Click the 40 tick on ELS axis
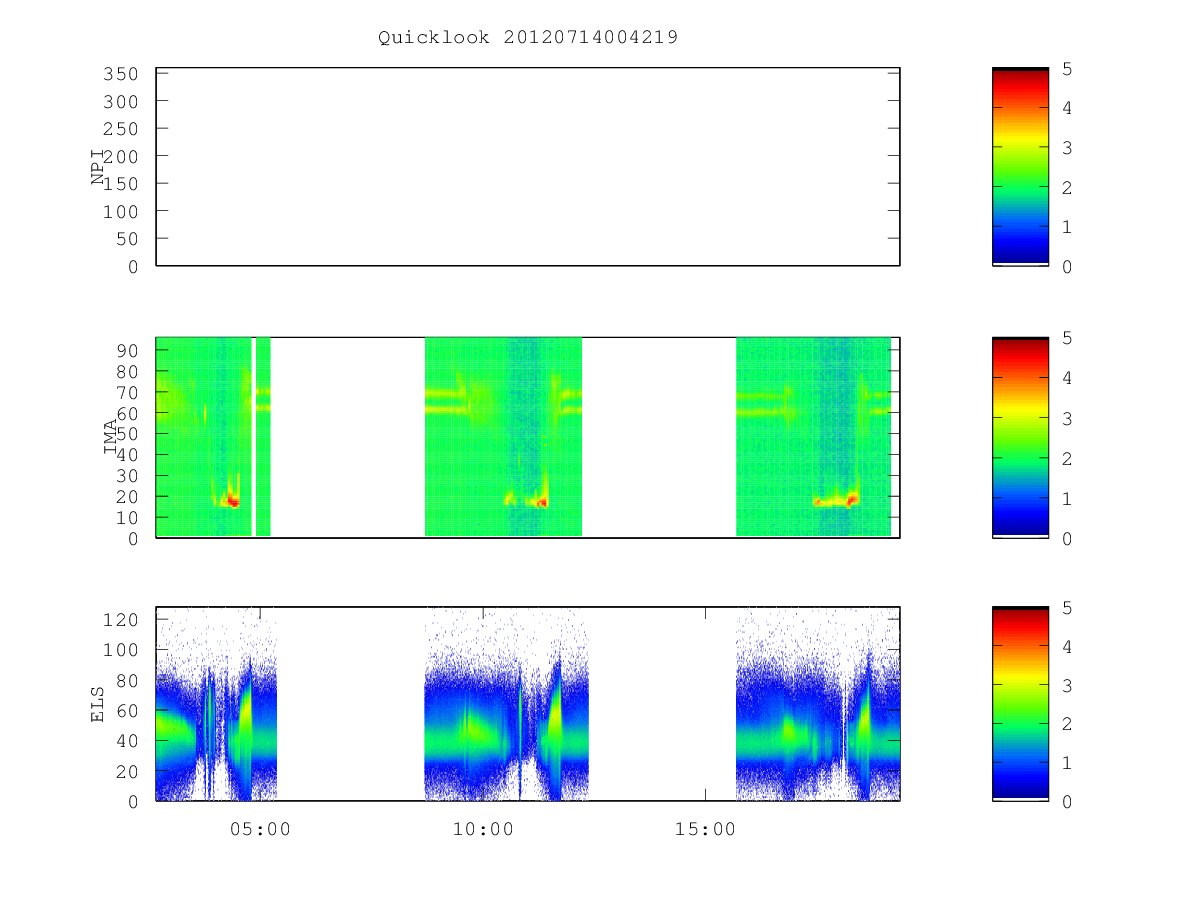 [127, 741]
